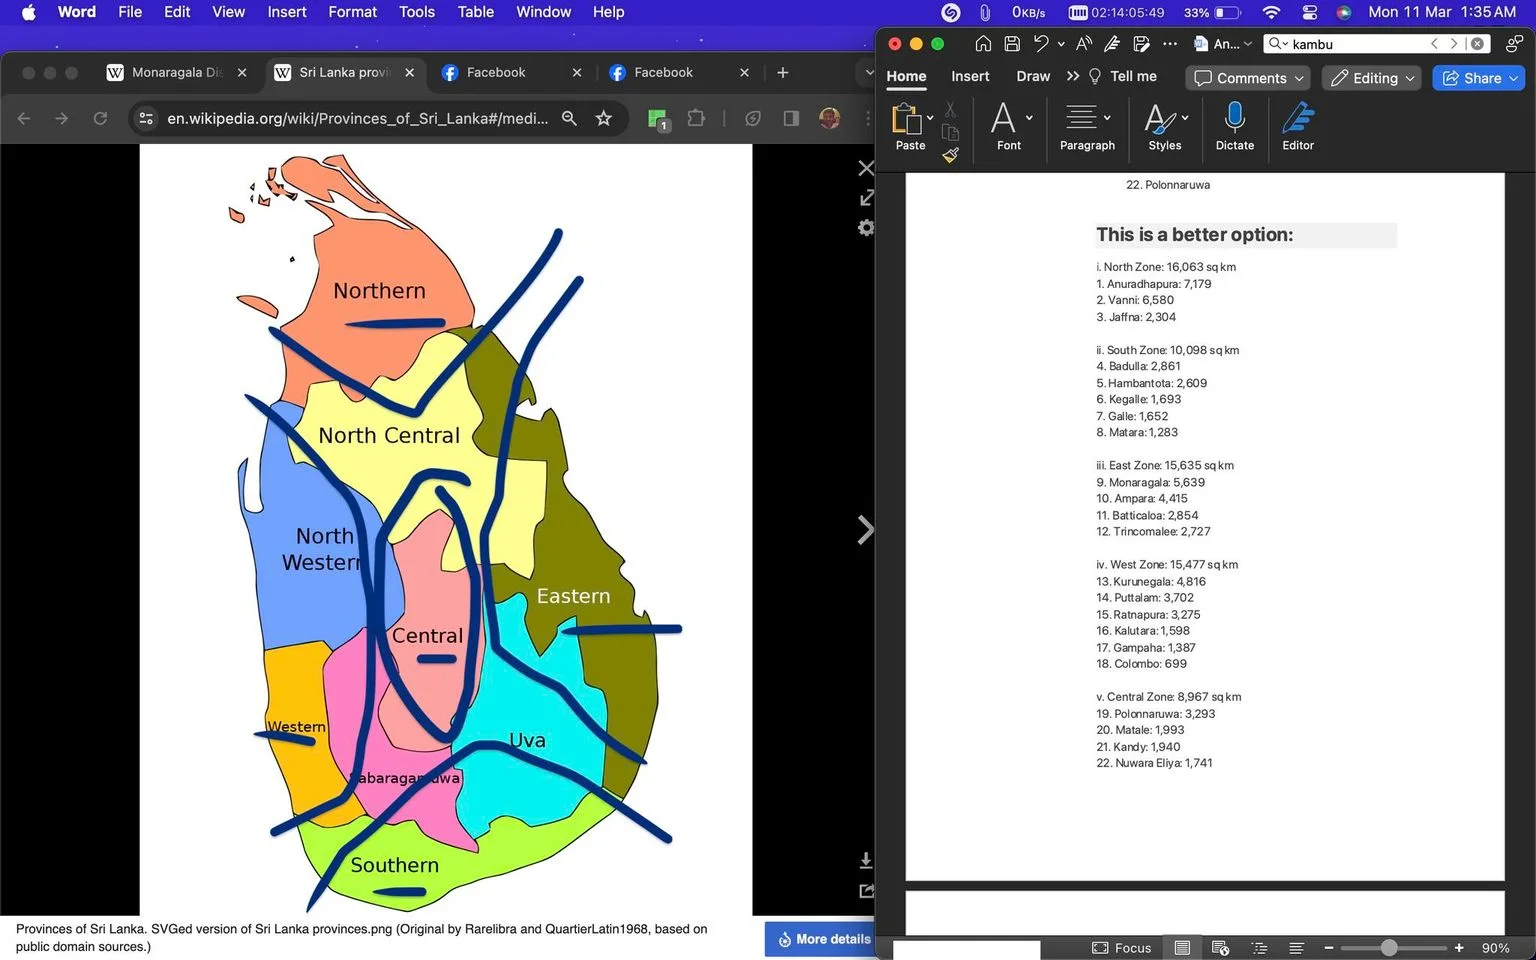This screenshot has width=1536, height=960.
Task: Expand the Paste options arrow
Action: [x=931, y=118]
